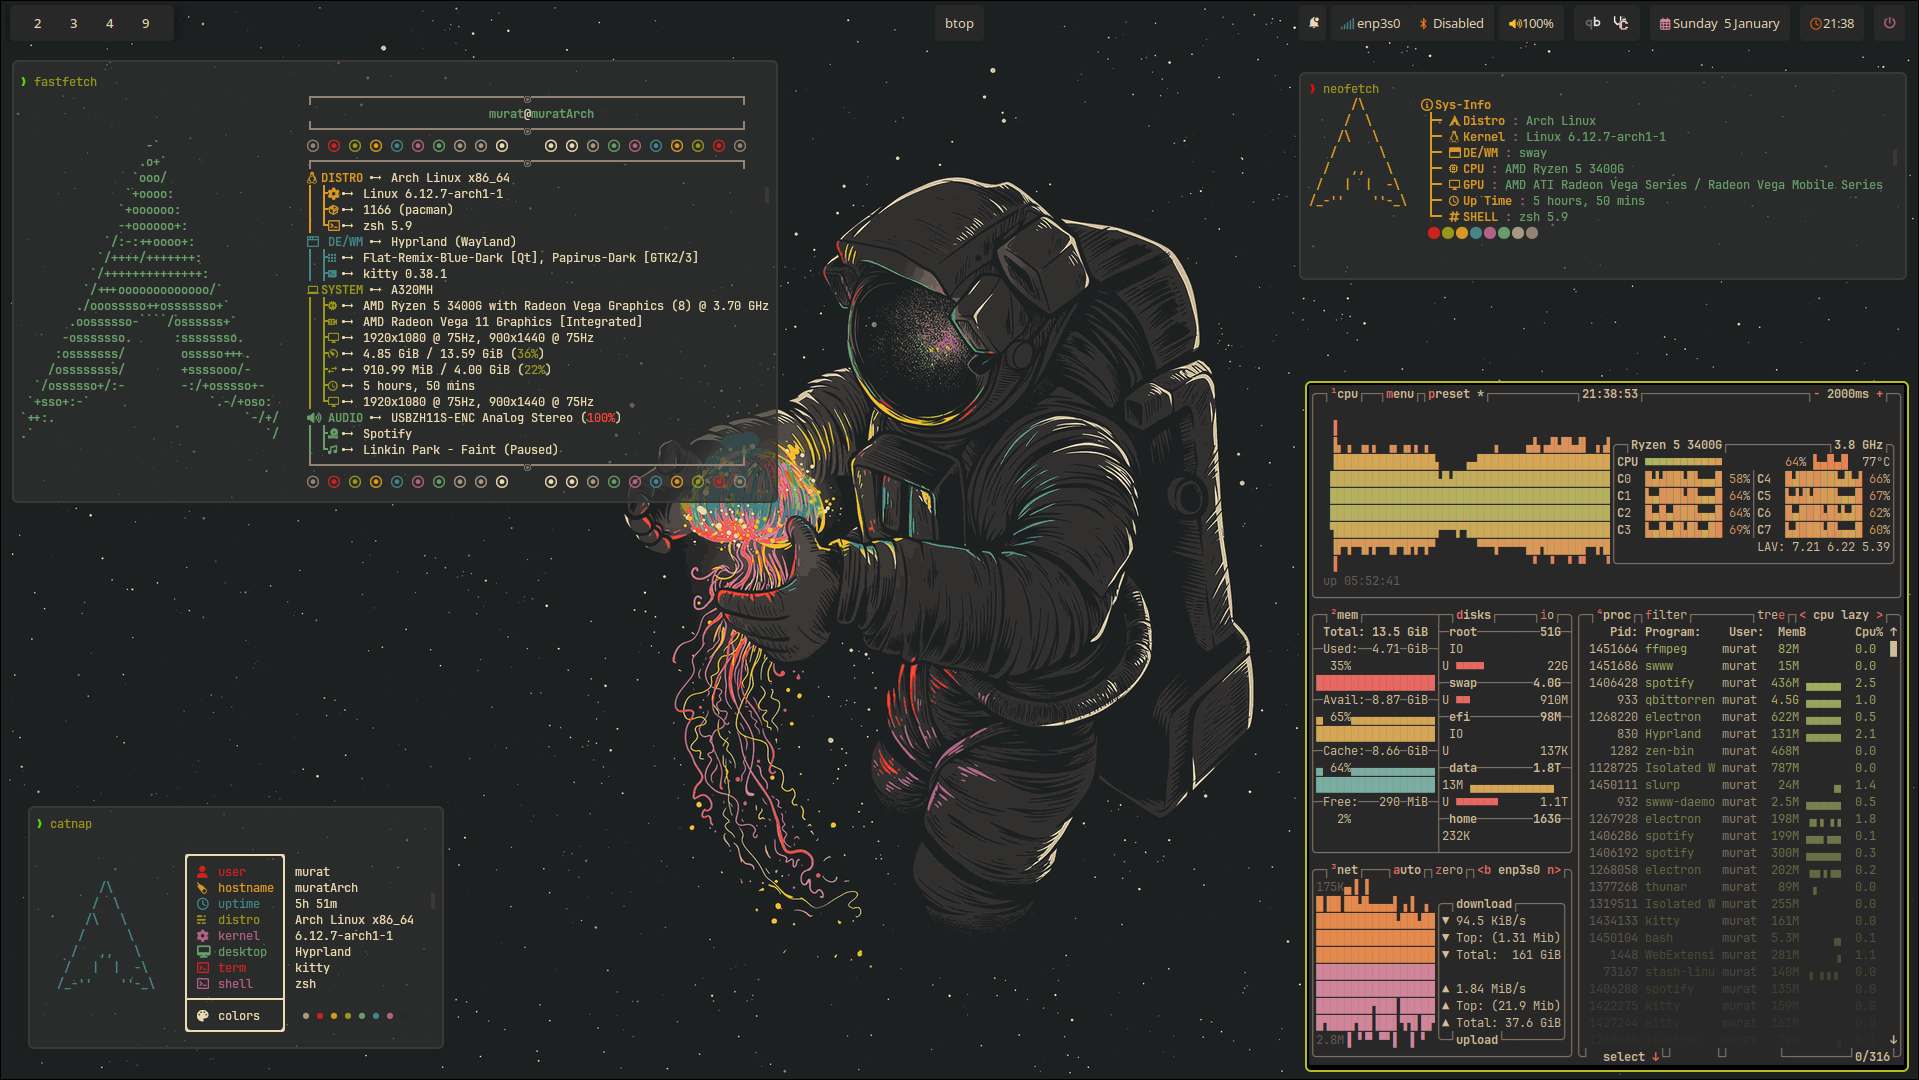Image resolution: width=1919 pixels, height=1080 pixels.
Task: Click the fastfetch window scrollbar
Action: (x=767, y=194)
